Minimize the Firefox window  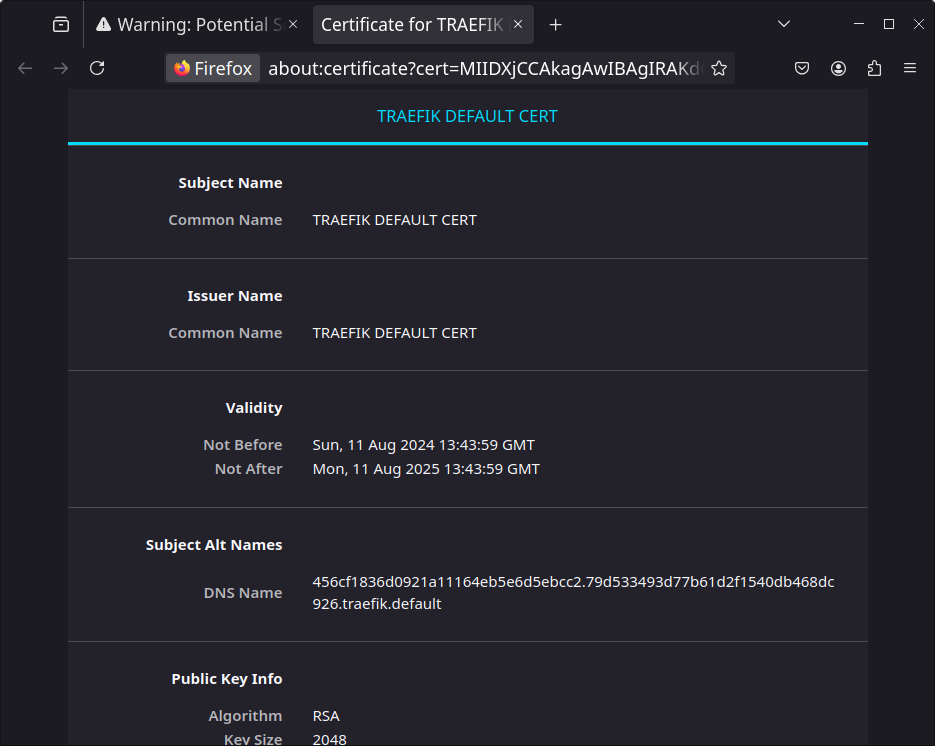[x=859, y=24]
